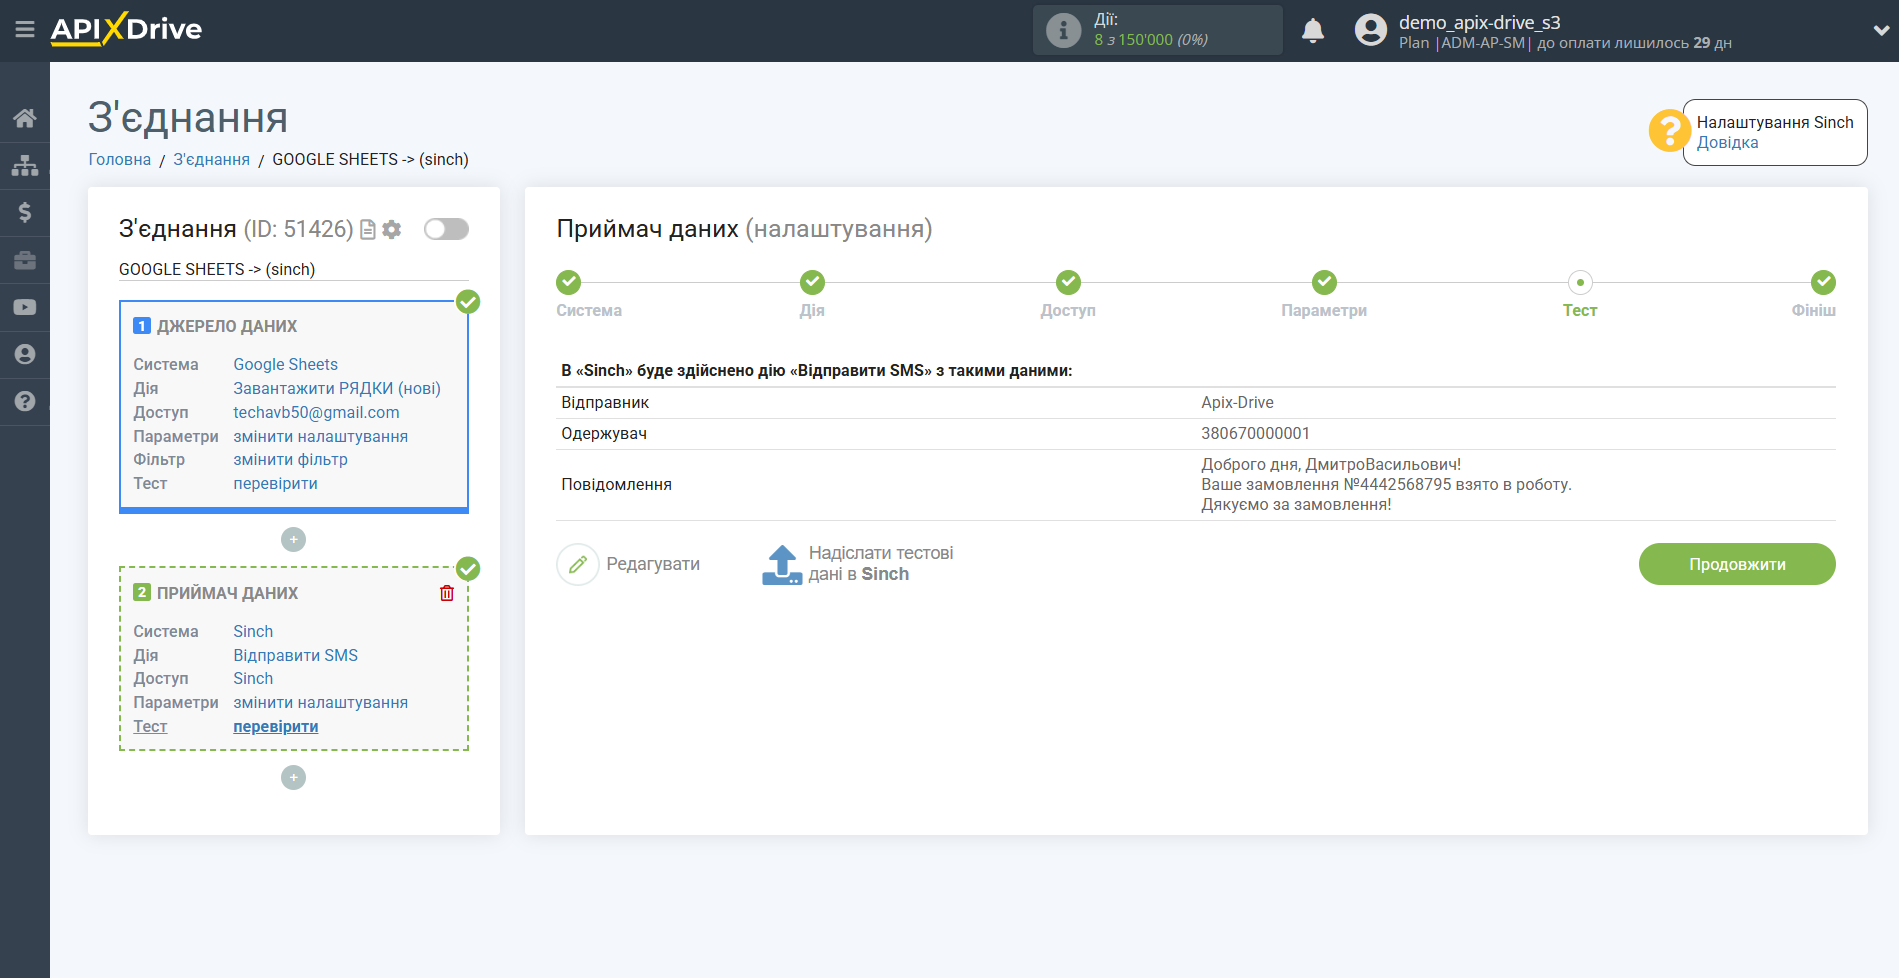This screenshot has width=1899, height=978.
Task: Click Налаштування Sinch help title
Action: [x=1775, y=122]
